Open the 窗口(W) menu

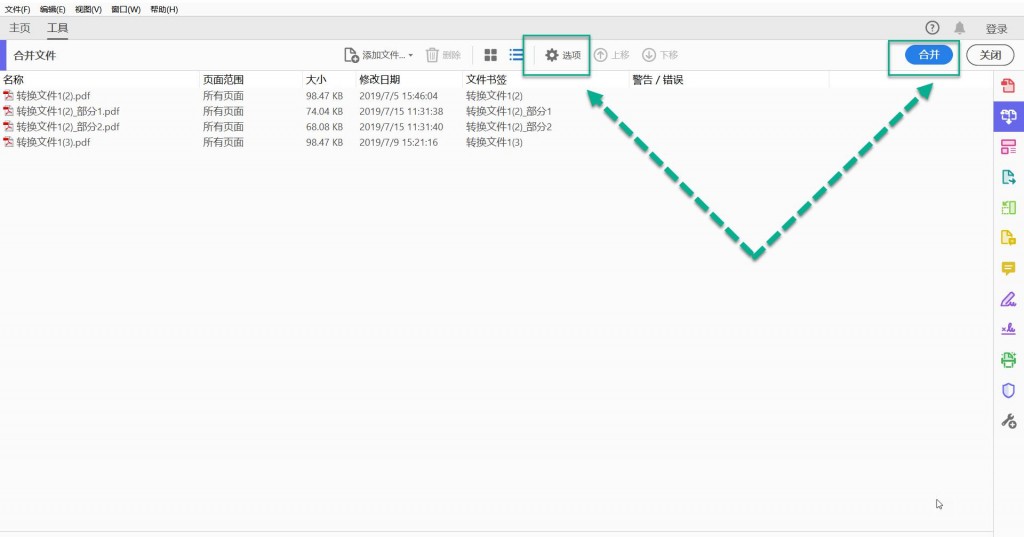(x=126, y=9)
